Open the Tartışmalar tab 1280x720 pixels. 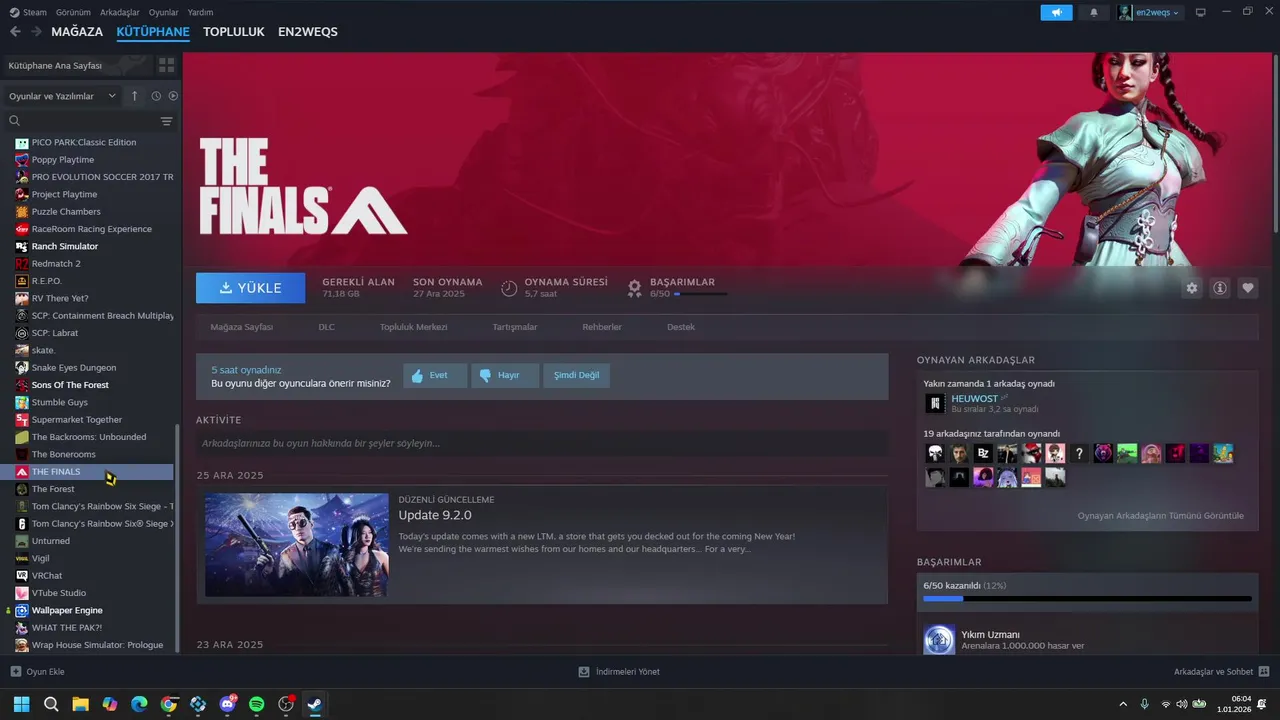(x=515, y=327)
